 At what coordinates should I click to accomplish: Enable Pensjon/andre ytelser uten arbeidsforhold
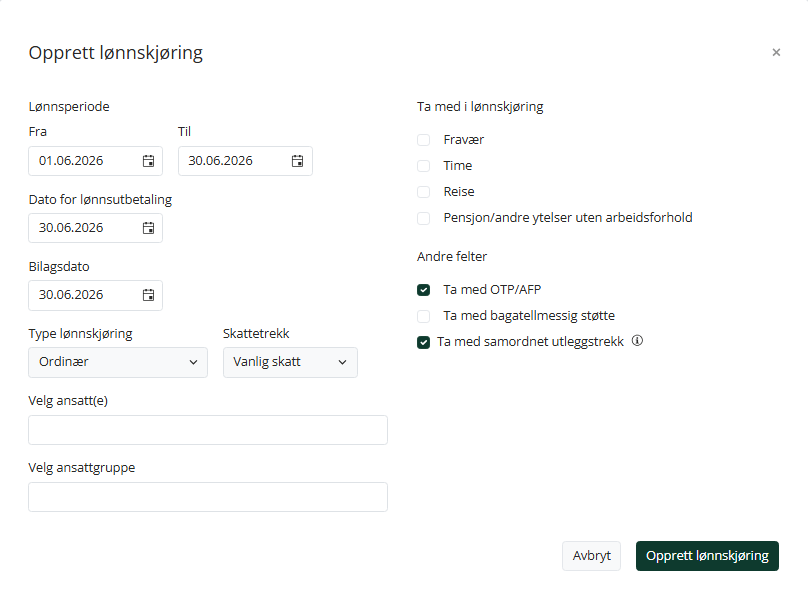point(424,218)
